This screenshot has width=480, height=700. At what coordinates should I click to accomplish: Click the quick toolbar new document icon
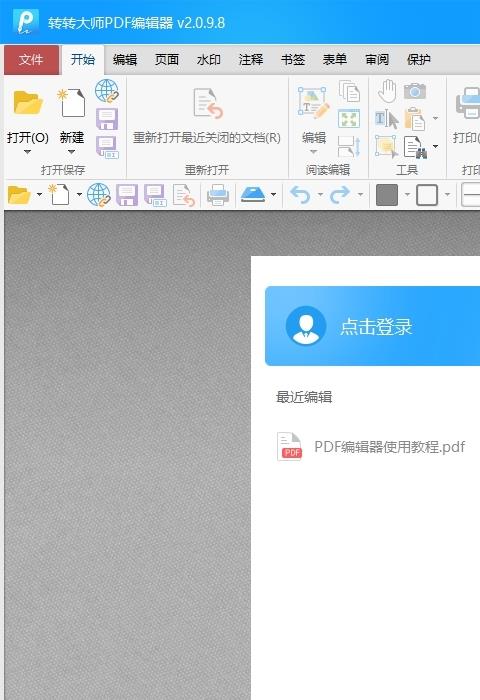(x=59, y=195)
